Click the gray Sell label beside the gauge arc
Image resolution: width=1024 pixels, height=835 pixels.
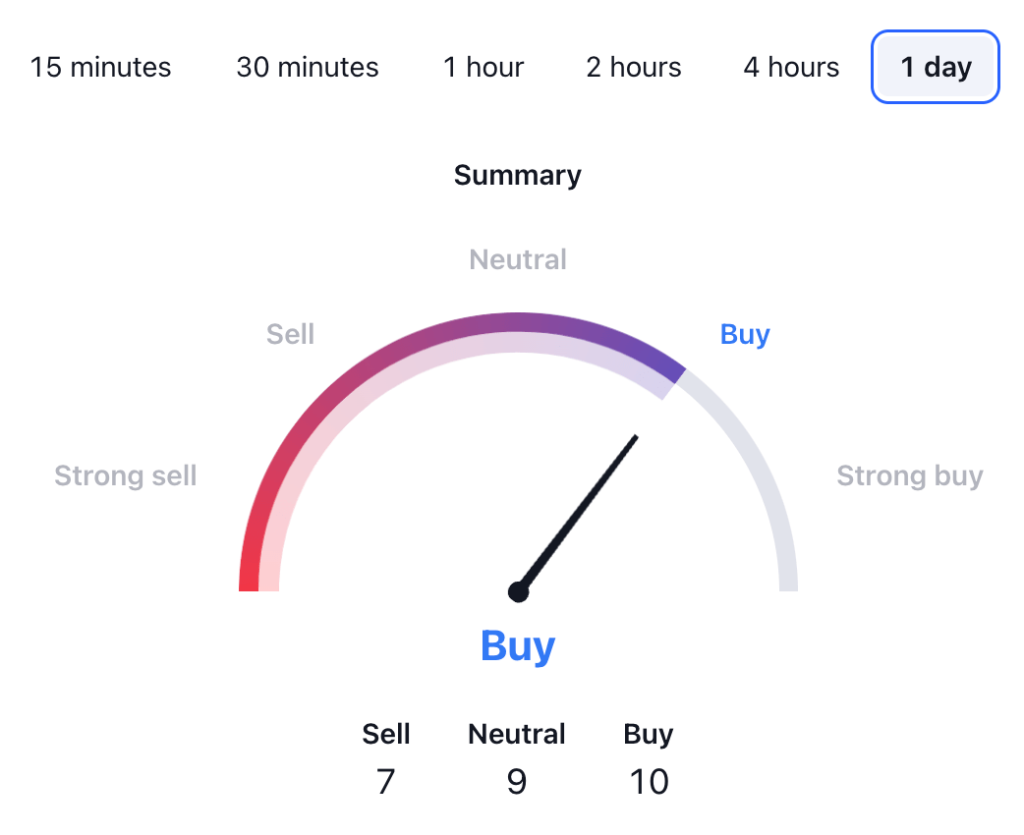pos(290,334)
